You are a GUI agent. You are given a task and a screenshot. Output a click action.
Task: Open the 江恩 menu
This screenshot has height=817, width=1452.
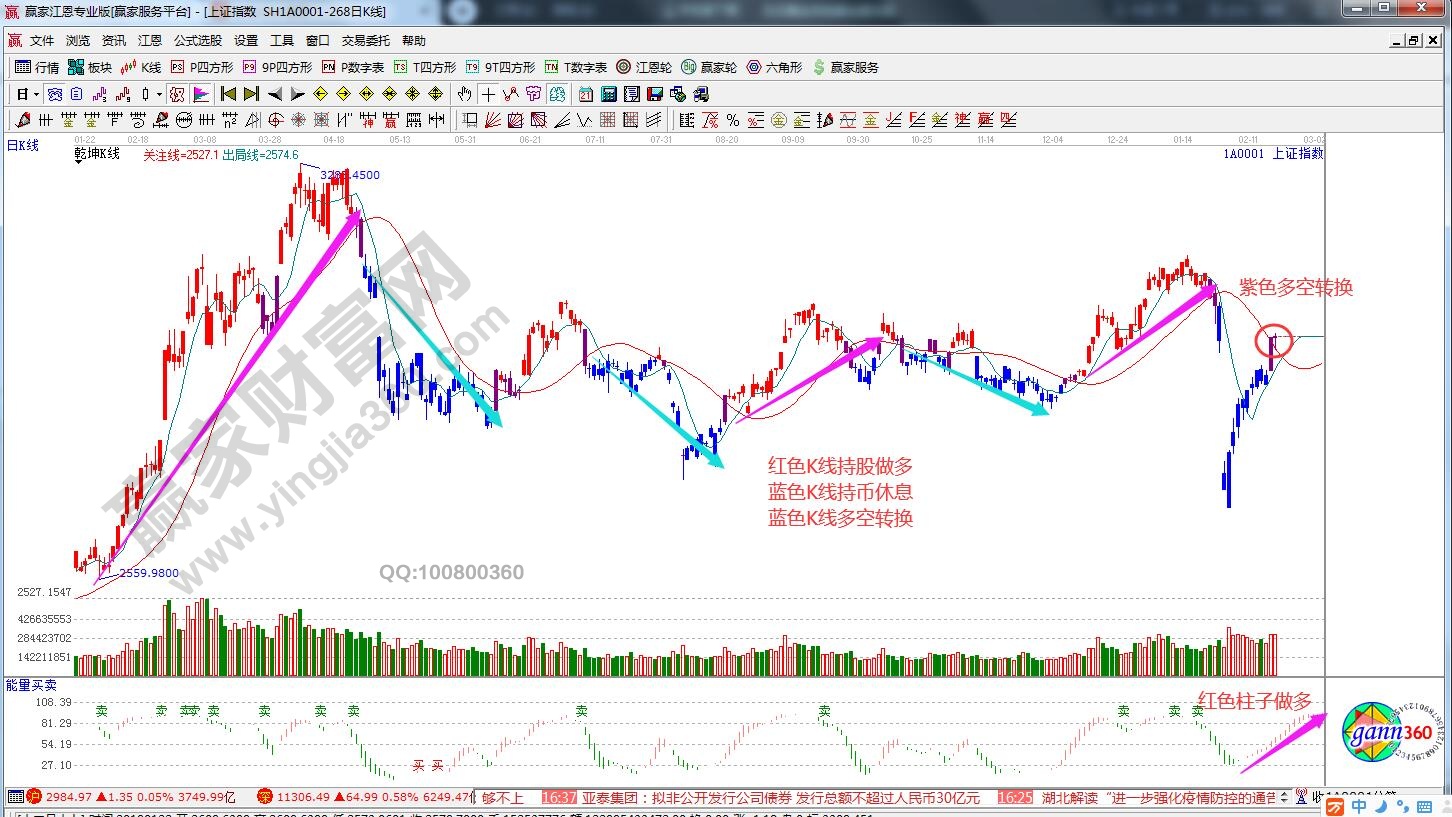pos(150,41)
